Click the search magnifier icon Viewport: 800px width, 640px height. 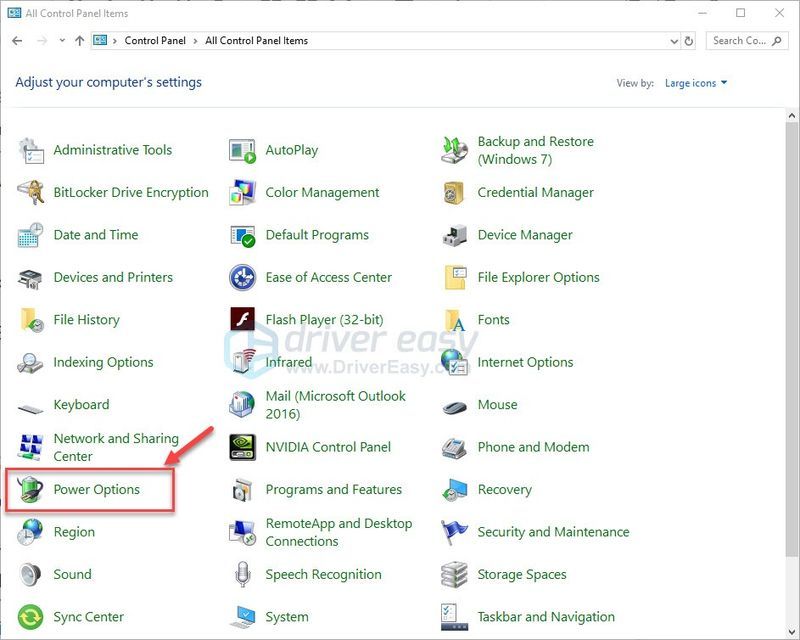[x=777, y=41]
